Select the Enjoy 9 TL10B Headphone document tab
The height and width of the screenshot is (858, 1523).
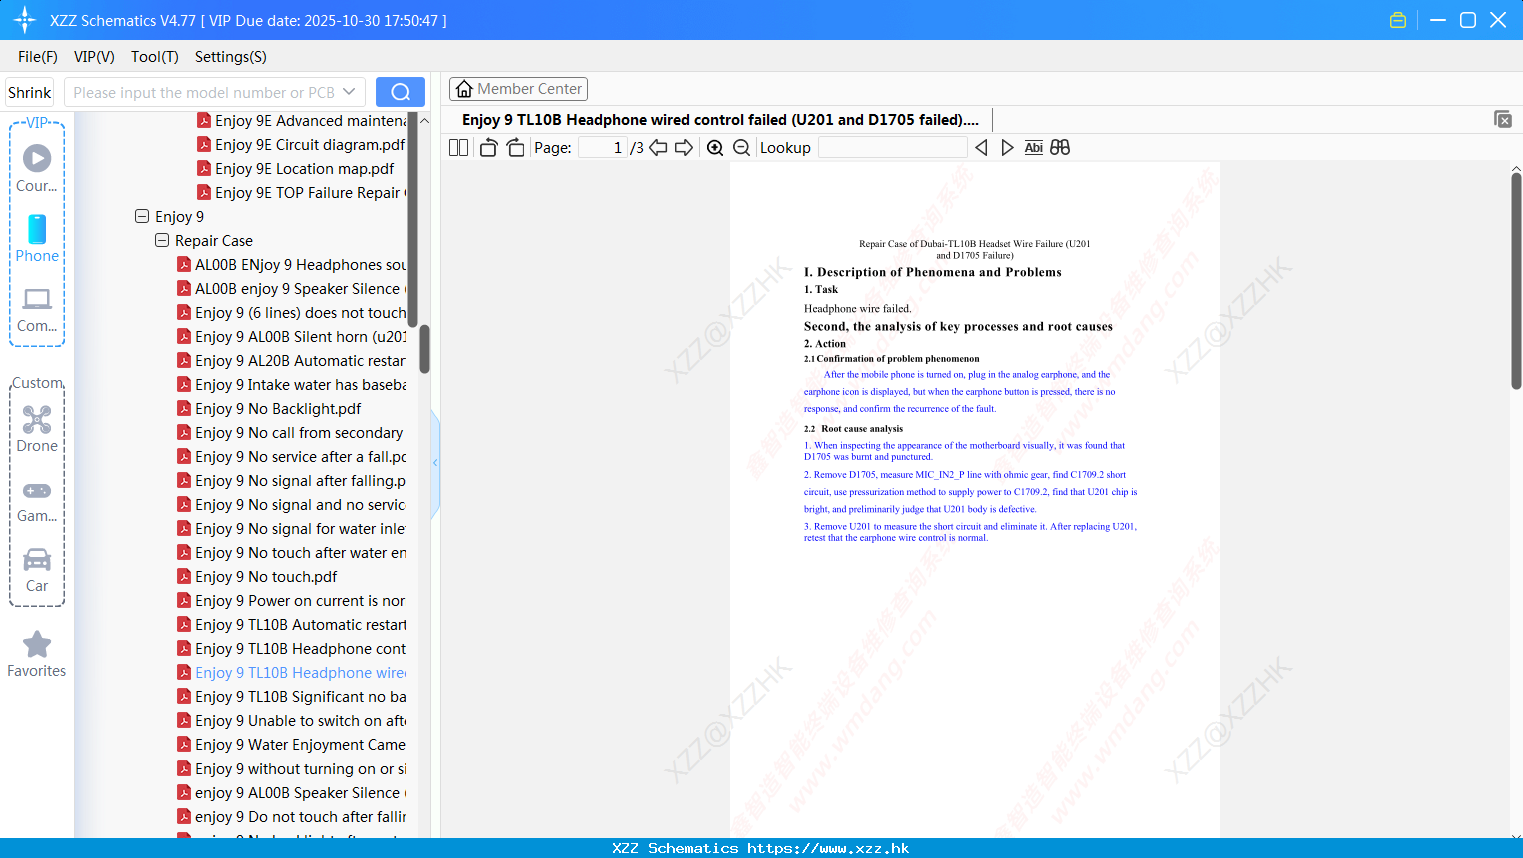[x=720, y=120]
